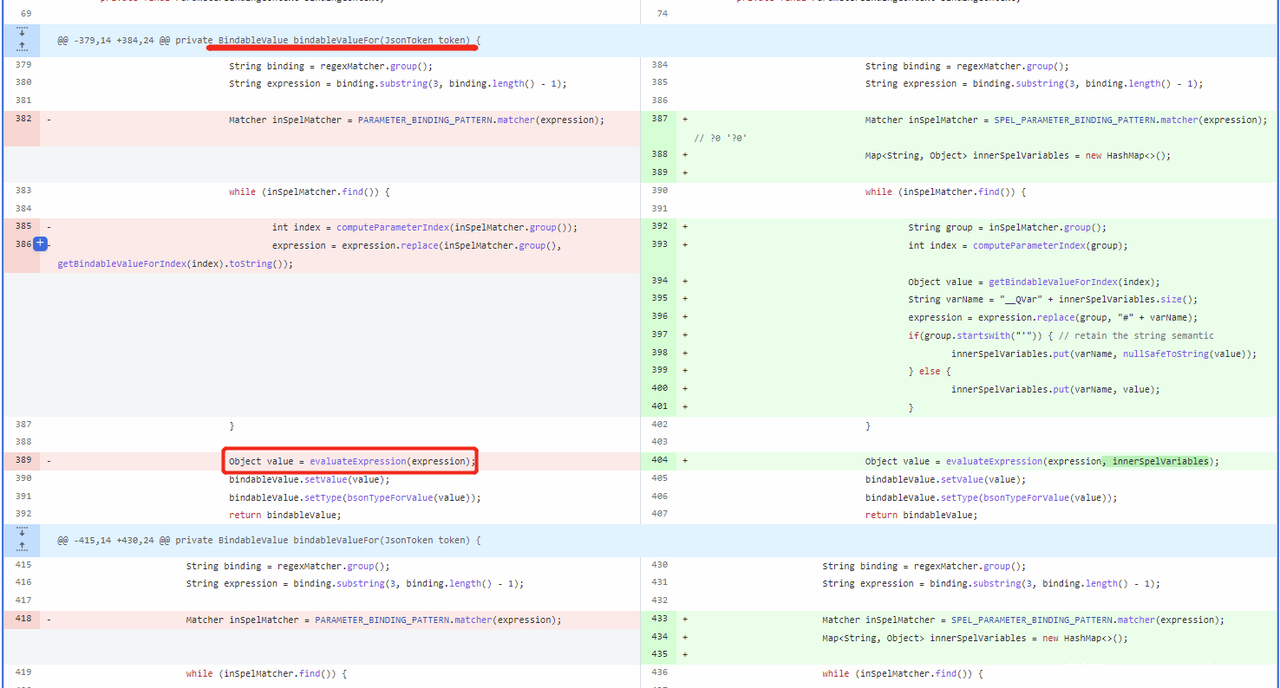Select line number 74 at the top right
Screen dimensions: 1280x688
660,13
